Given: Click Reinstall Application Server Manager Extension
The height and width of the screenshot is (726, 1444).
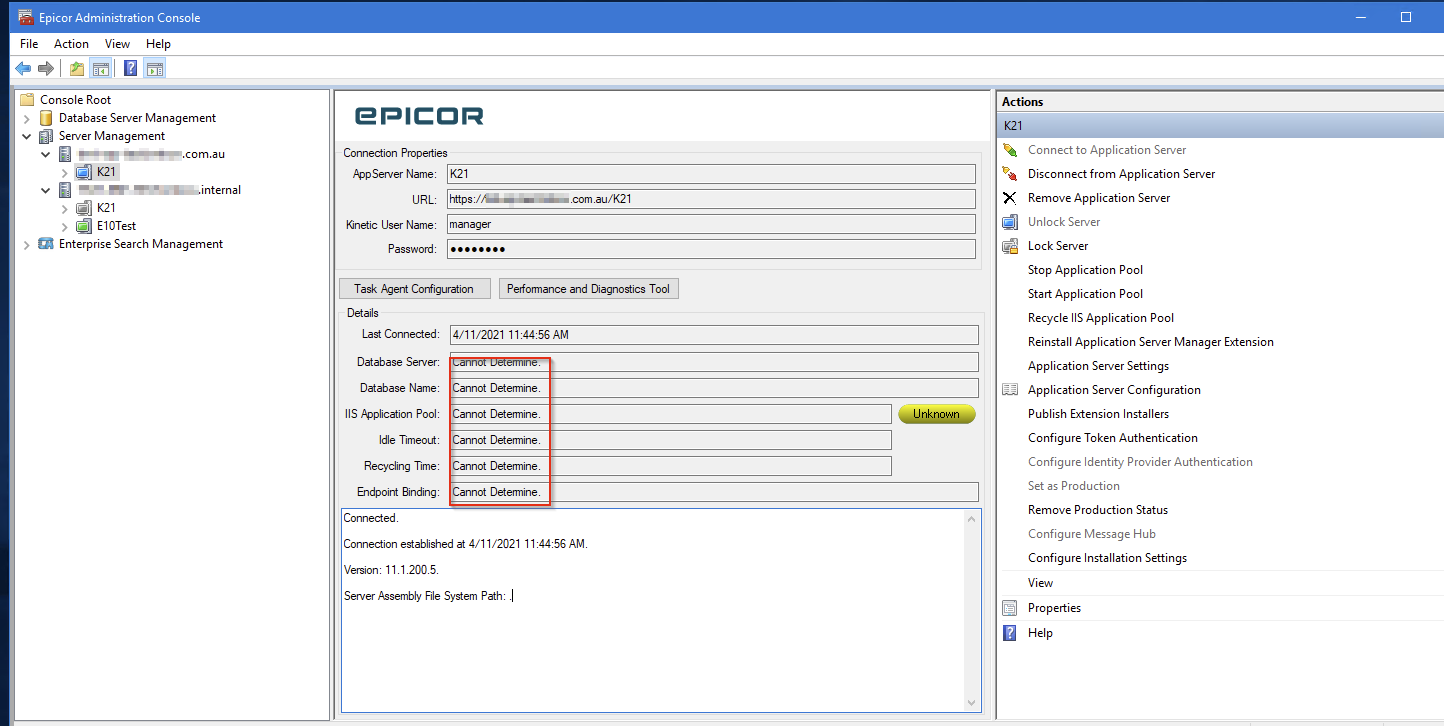Looking at the screenshot, I should 1151,342.
